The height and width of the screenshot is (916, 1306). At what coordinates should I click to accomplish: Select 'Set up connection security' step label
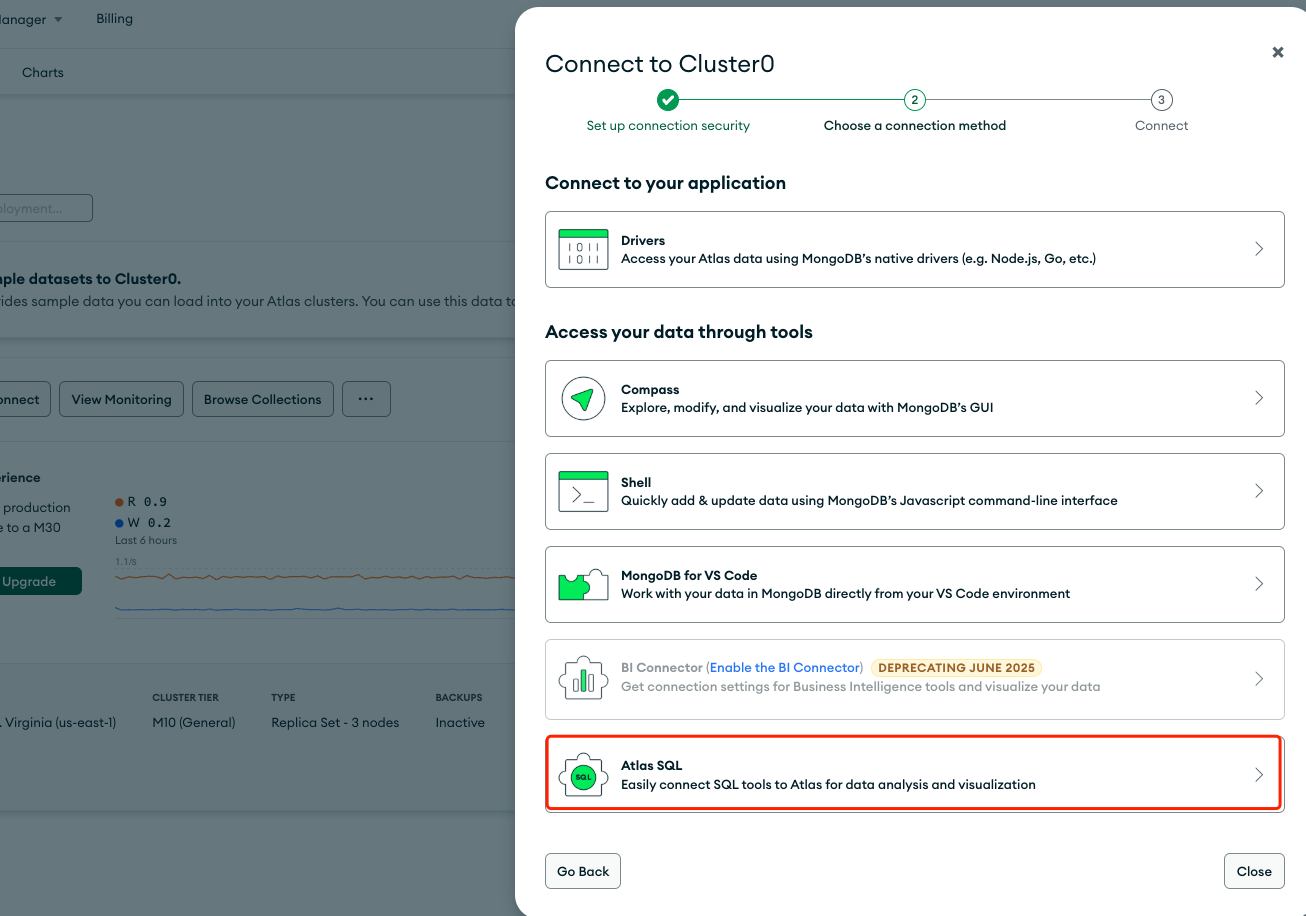pyautogui.click(x=668, y=126)
